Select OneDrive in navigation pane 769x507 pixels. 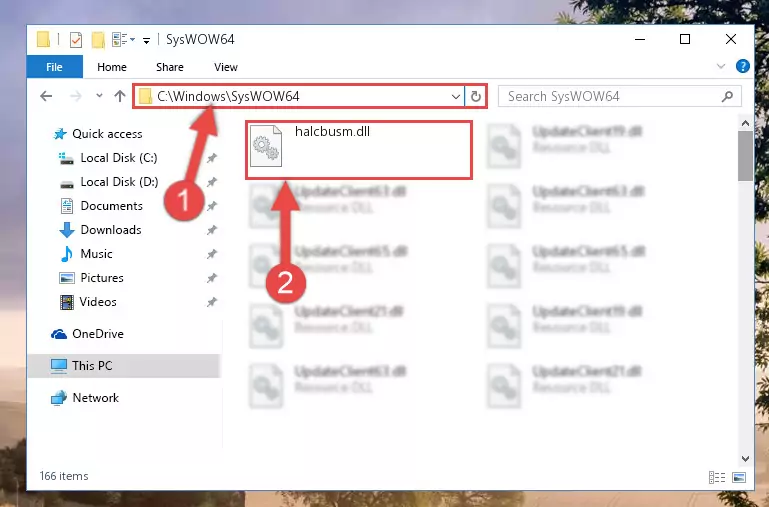(98, 334)
